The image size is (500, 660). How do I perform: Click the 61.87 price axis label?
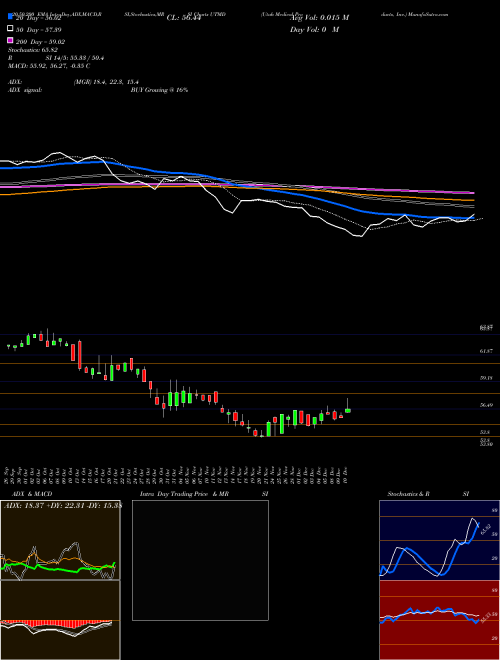point(486,351)
